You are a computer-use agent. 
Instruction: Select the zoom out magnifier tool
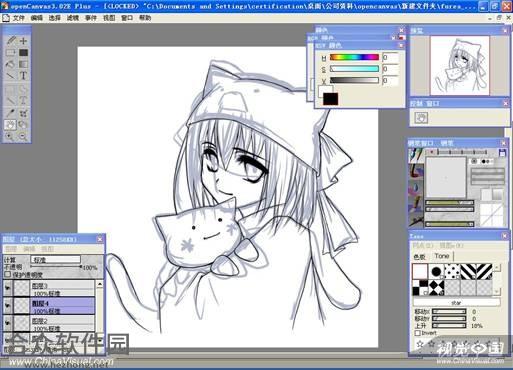pos(23,136)
